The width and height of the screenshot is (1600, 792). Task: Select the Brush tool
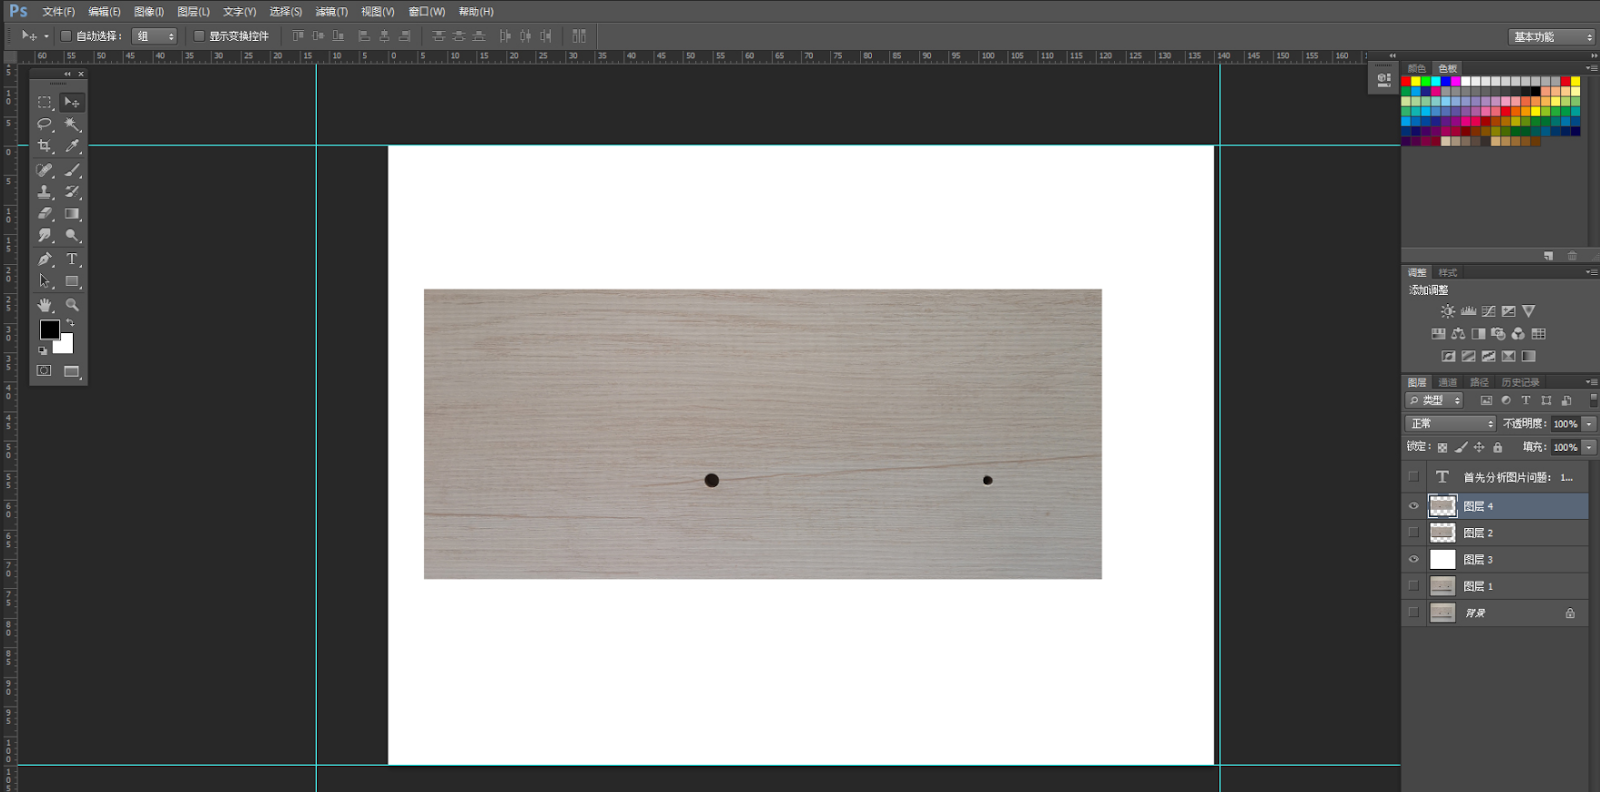(72, 170)
